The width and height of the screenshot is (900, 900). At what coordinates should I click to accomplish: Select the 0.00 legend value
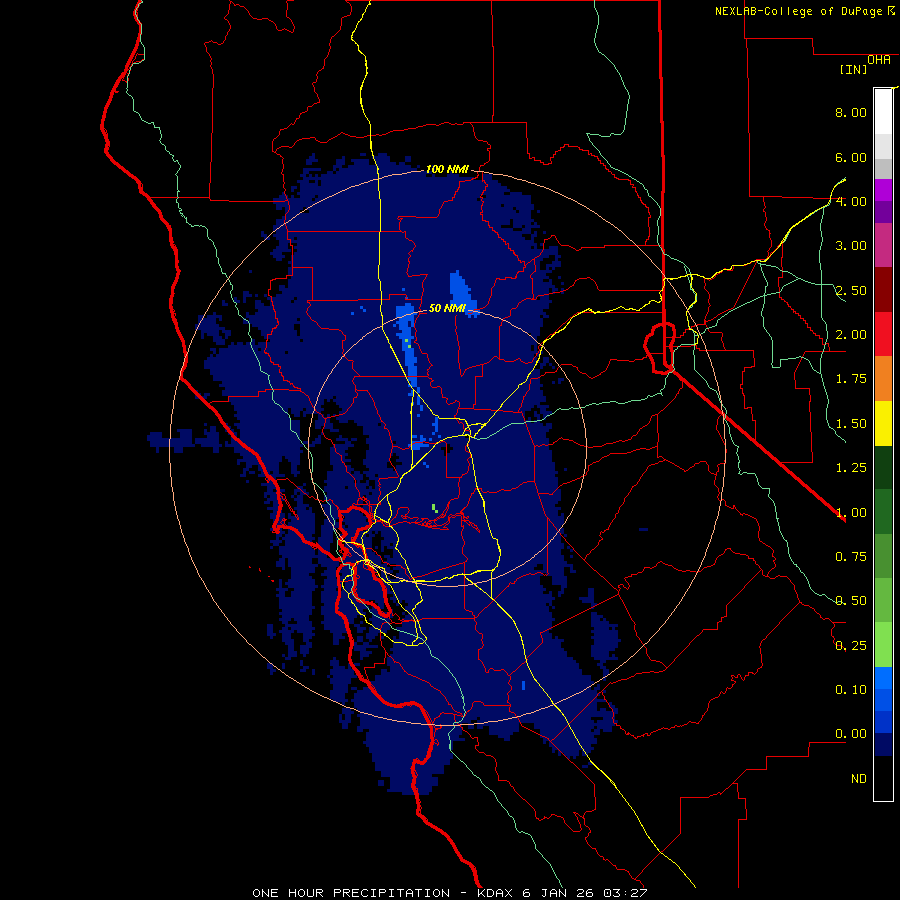pos(851,734)
